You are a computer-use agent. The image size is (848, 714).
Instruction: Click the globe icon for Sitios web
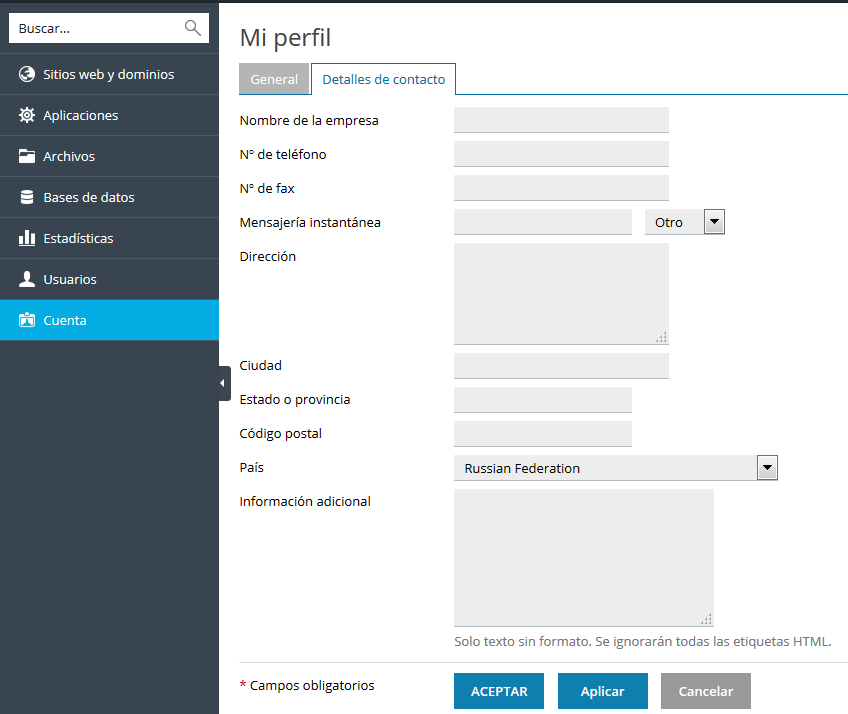[27, 74]
